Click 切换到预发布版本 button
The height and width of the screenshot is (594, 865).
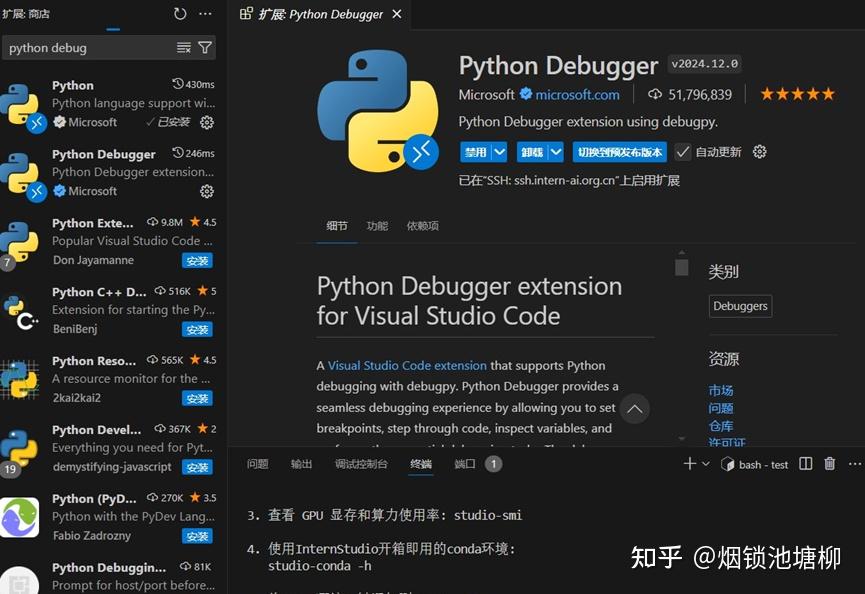[x=620, y=153]
